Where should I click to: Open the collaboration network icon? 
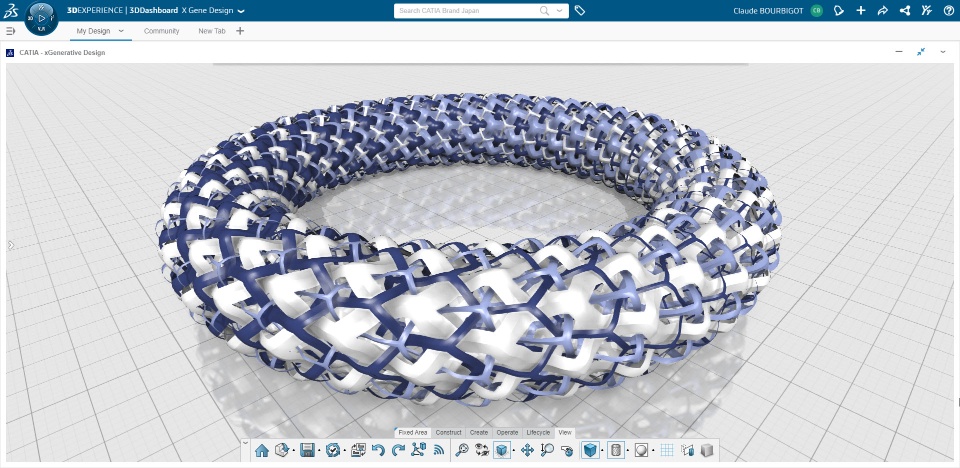click(x=904, y=11)
